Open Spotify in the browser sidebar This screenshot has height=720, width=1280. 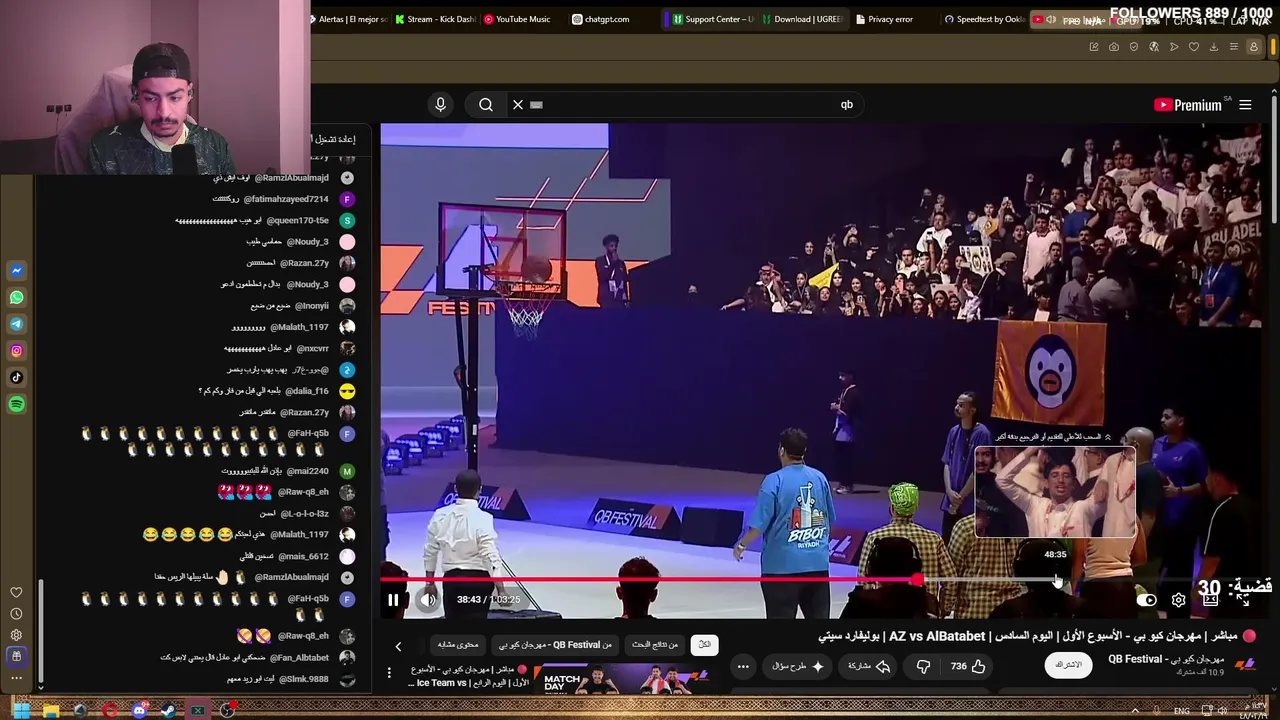pyautogui.click(x=16, y=404)
